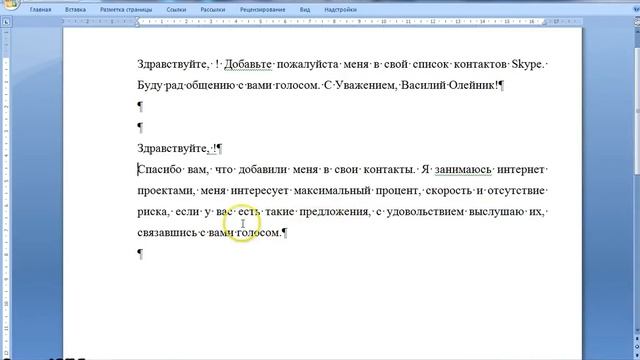Click the word "процент," in the document

(398, 191)
